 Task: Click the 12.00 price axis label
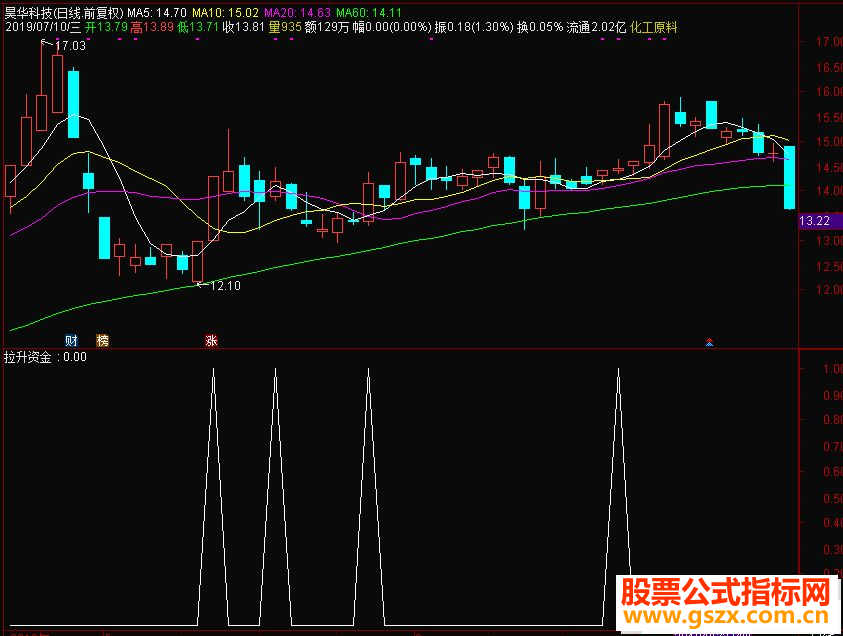pos(828,290)
